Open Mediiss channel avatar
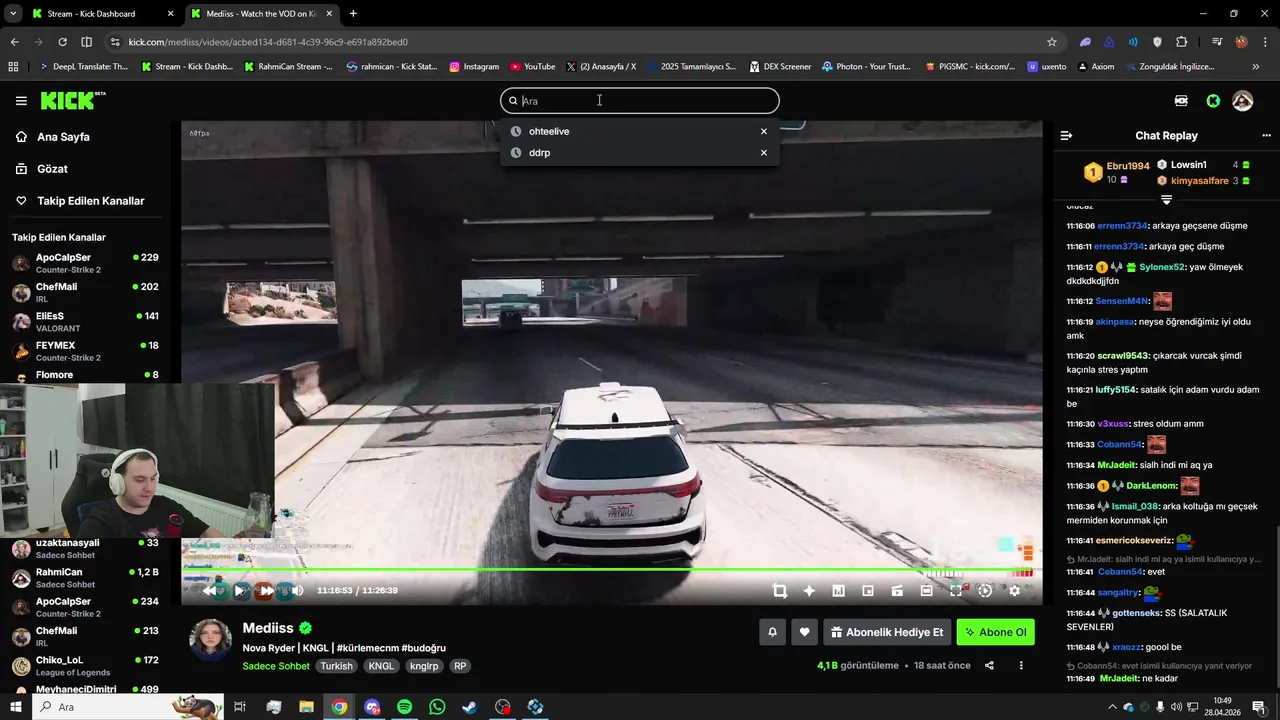Image resolution: width=1280 pixels, height=720 pixels. pos(211,640)
